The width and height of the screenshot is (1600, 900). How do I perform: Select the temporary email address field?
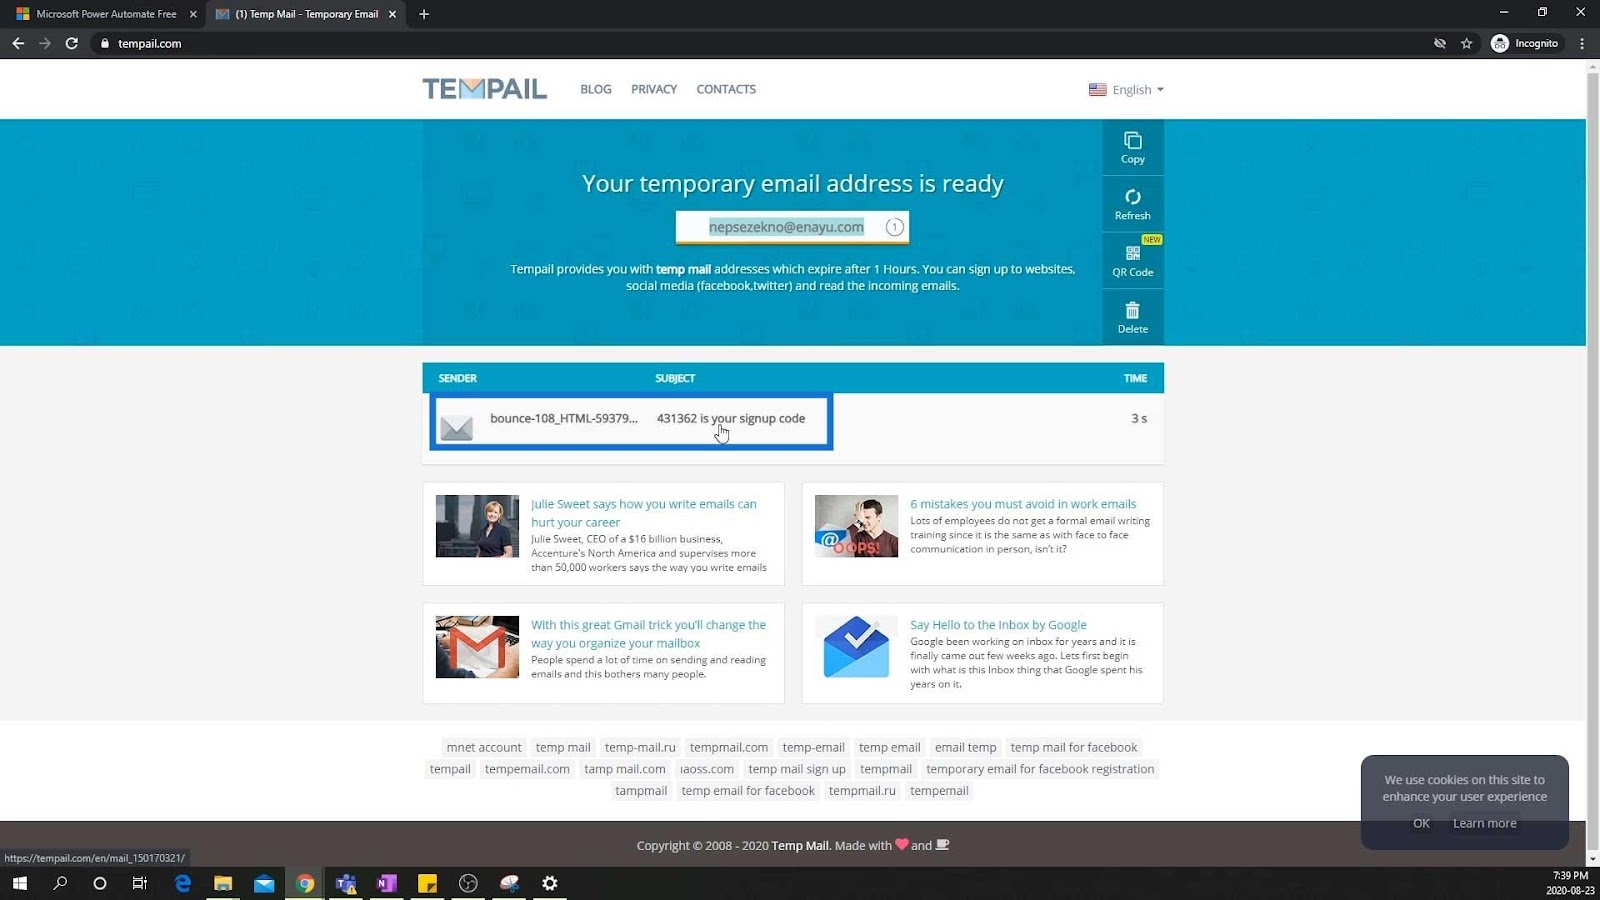point(792,227)
